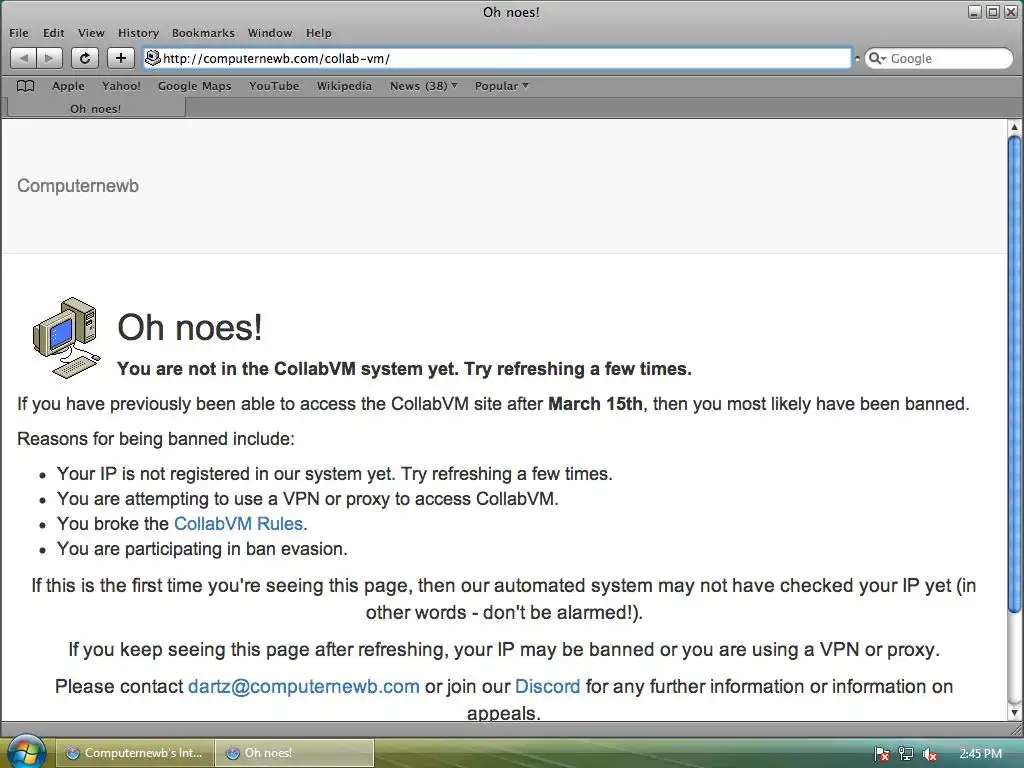Open the Windows Start orb

point(25,752)
